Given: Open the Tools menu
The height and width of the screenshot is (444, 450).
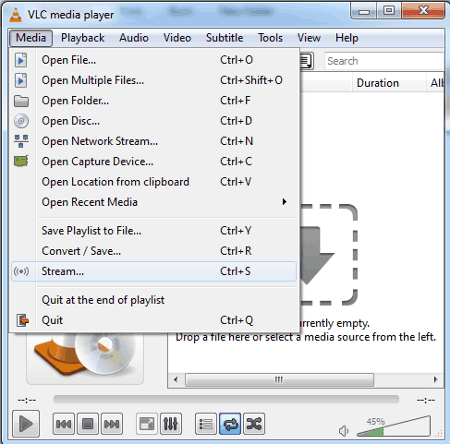Looking at the screenshot, I should (x=270, y=38).
